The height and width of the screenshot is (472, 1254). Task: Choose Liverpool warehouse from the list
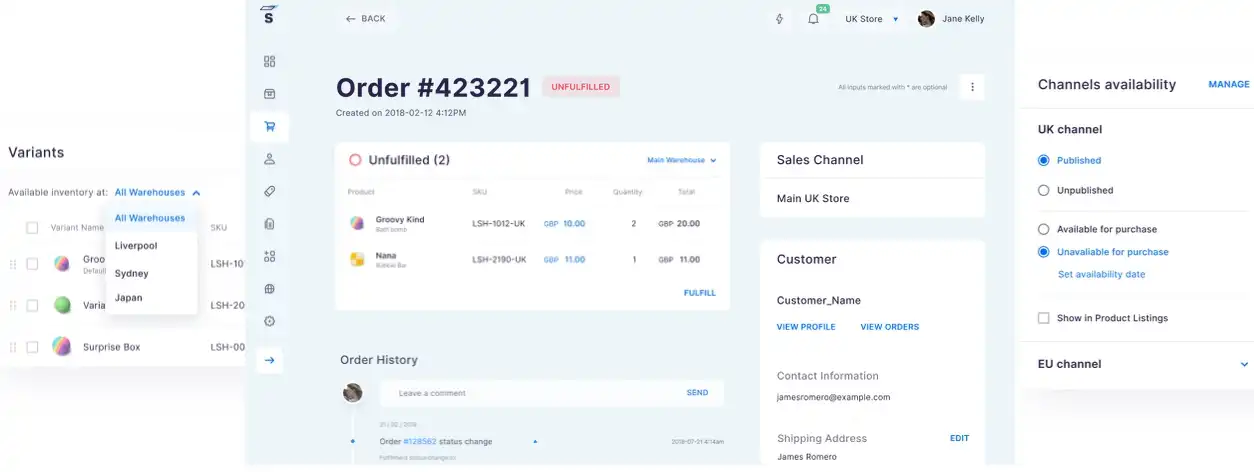click(136, 245)
